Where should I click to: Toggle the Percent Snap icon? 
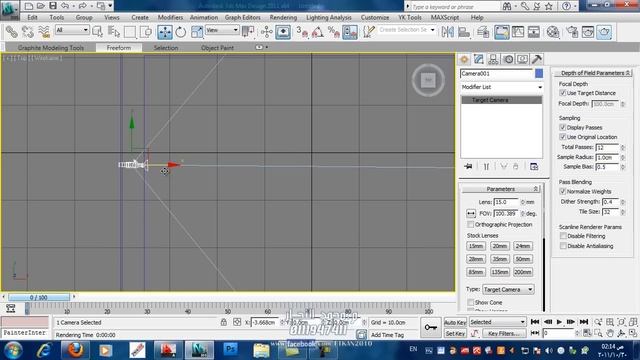[x=333, y=32]
